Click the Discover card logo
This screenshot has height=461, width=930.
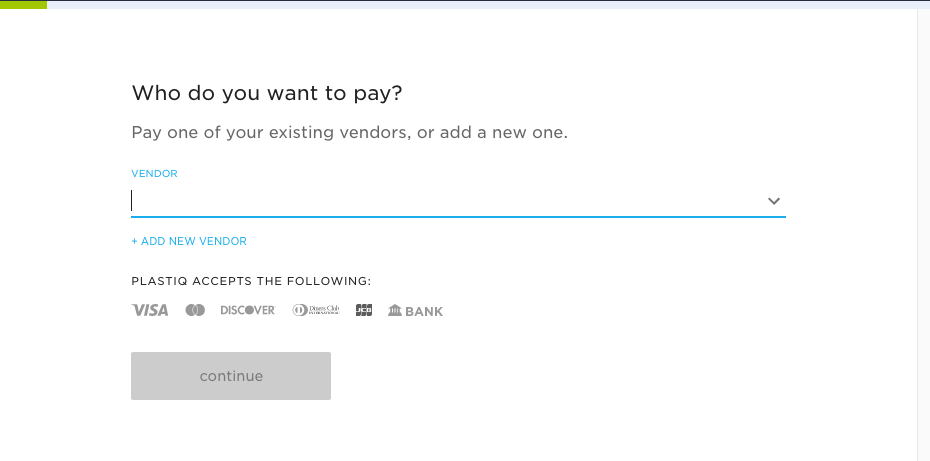(248, 310)
